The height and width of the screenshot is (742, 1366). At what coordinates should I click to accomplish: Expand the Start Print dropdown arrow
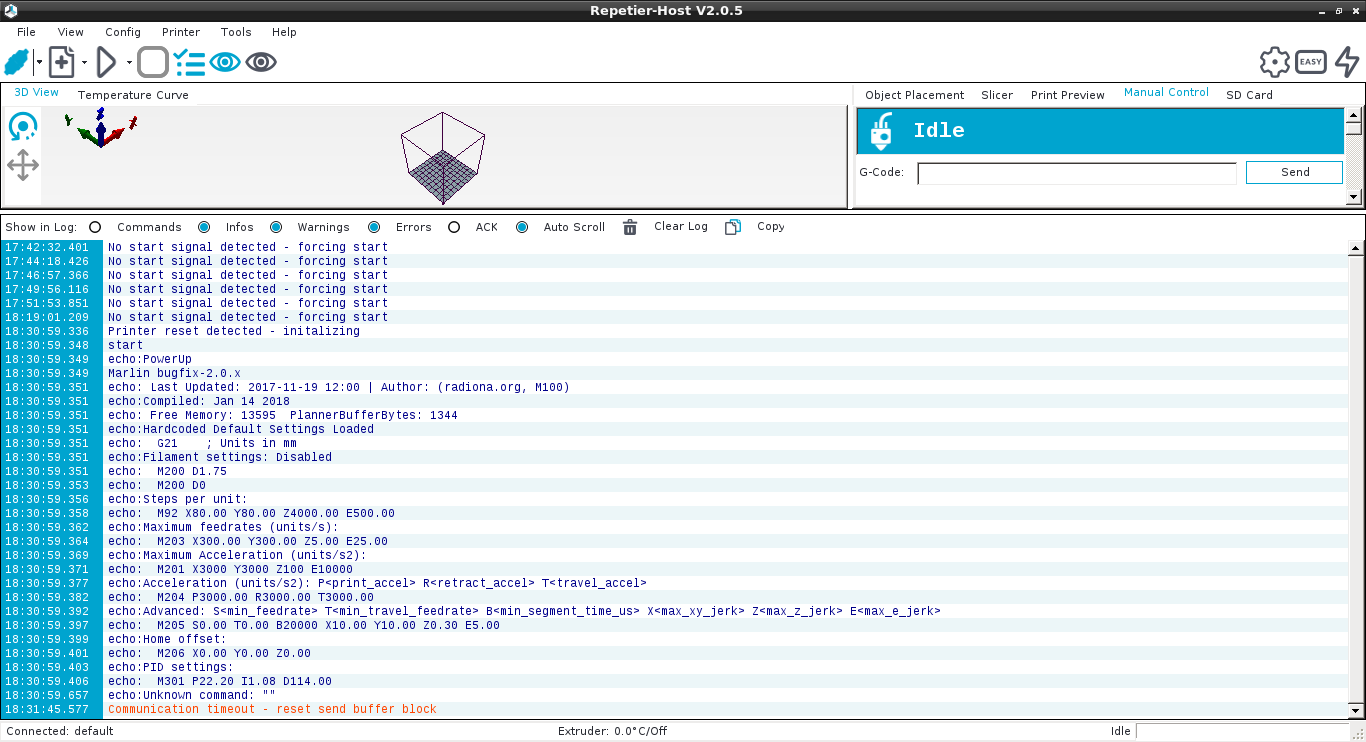(x=129, y=63)
